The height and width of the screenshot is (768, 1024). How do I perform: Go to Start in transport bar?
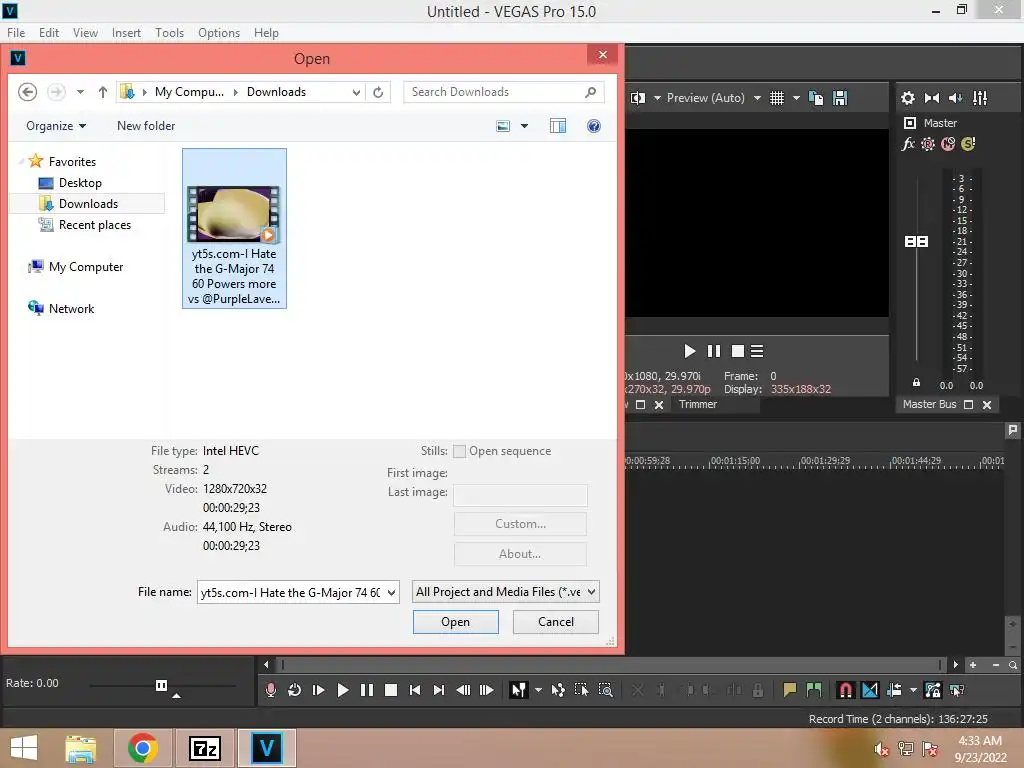pos(415,690)
